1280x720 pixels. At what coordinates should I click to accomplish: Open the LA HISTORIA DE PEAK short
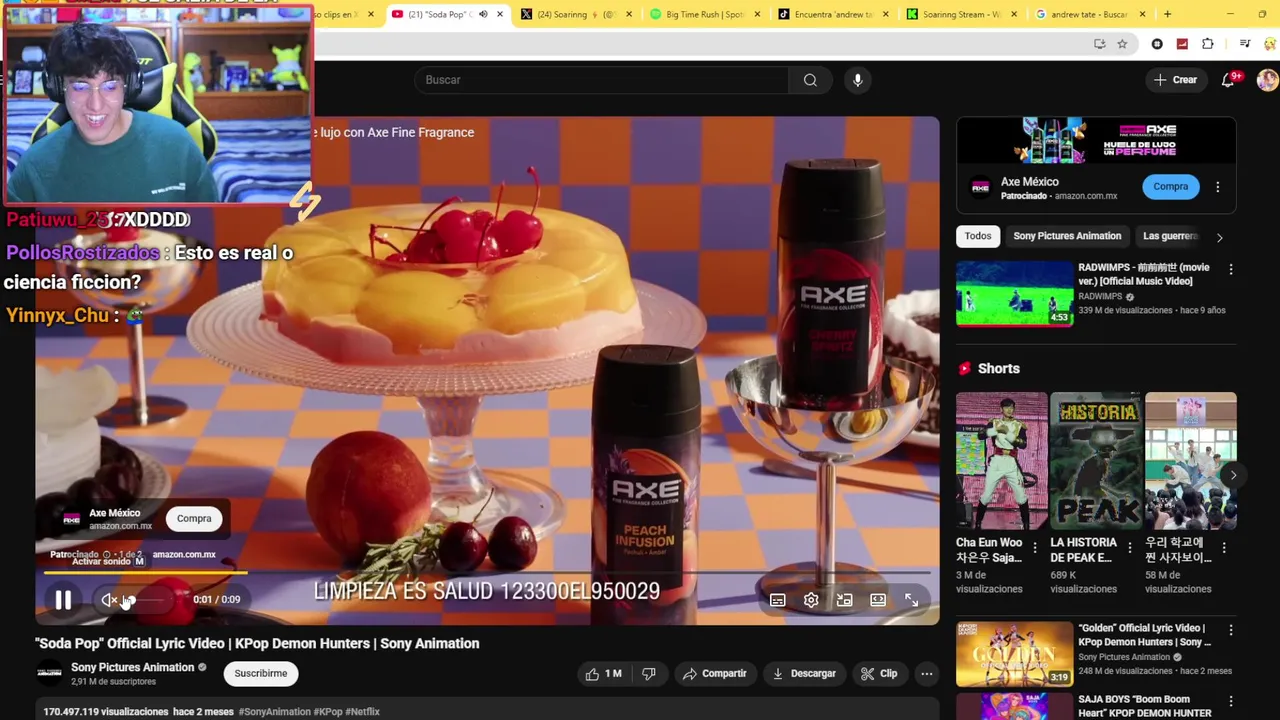click(x=1095, y=461)
